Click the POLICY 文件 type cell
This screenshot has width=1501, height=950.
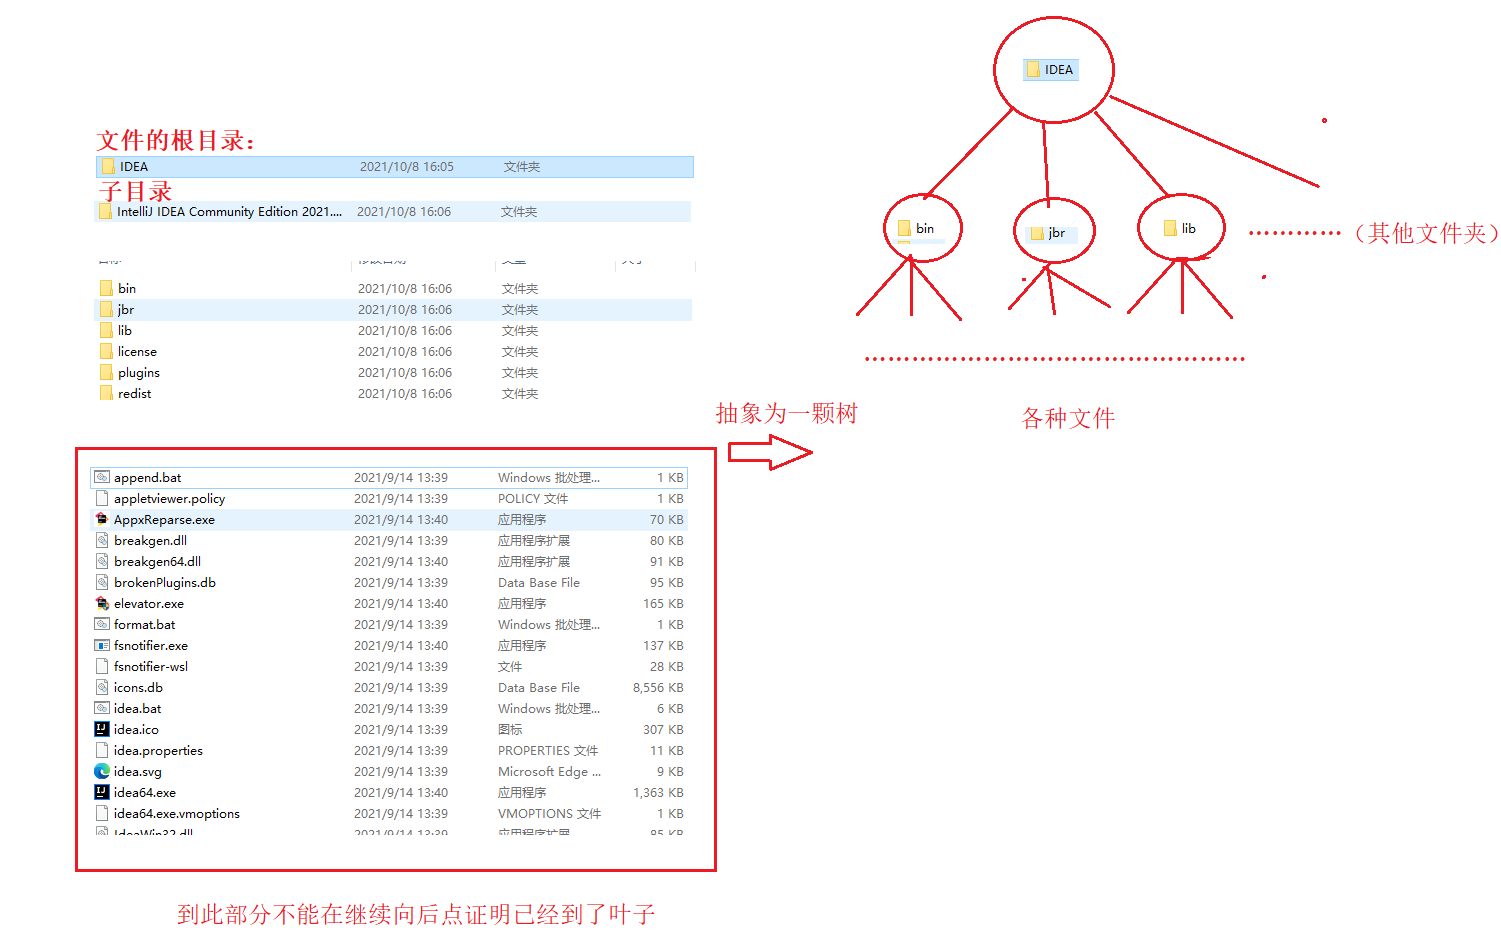pos(533,499)
